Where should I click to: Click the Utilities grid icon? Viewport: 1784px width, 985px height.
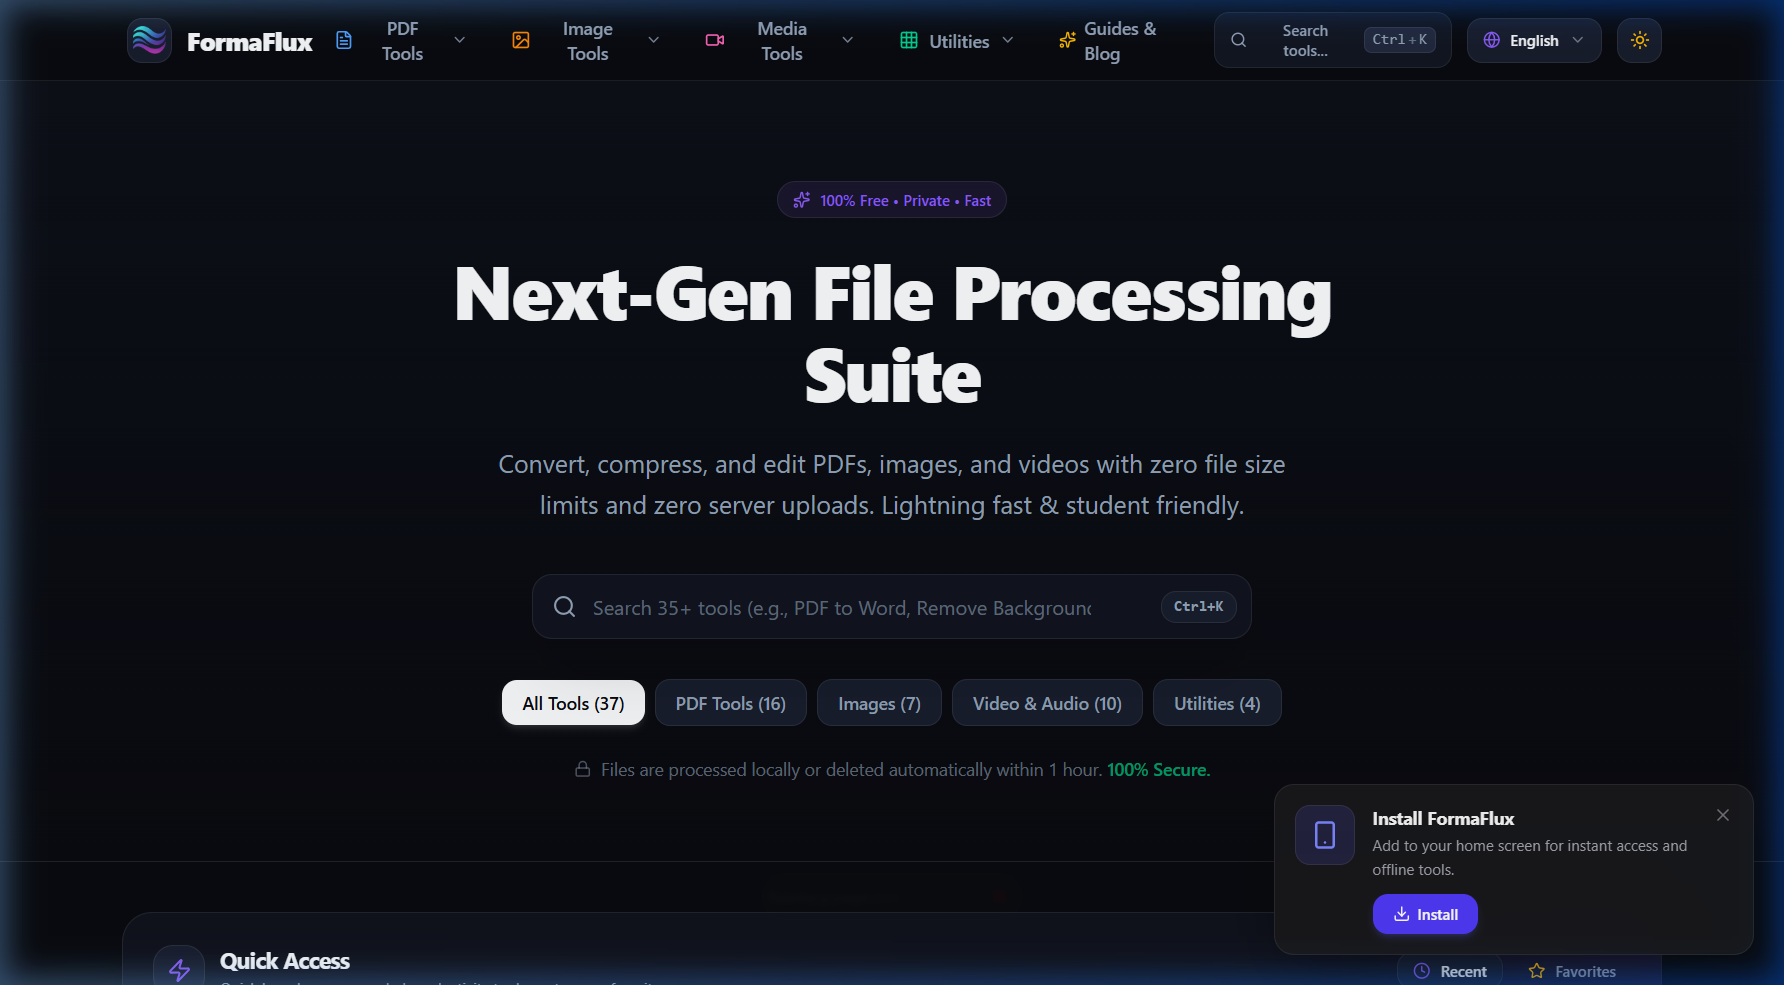pyautogui.click(x=909, y=41)
